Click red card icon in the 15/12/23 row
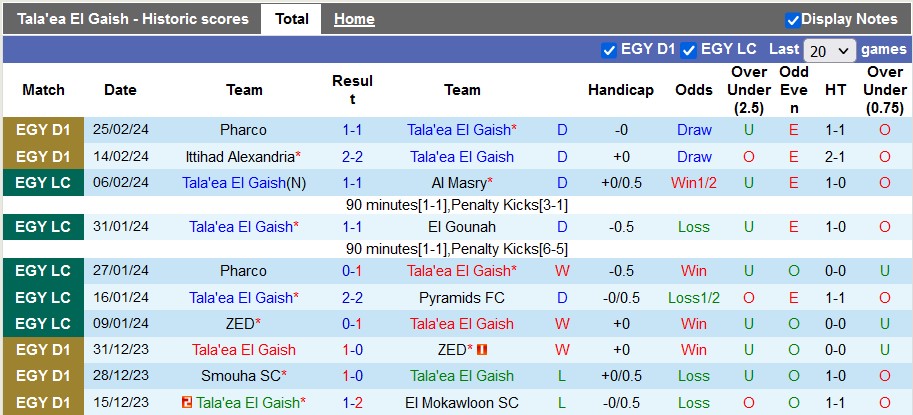Screen dimensions: 913x415 [187, 402]
